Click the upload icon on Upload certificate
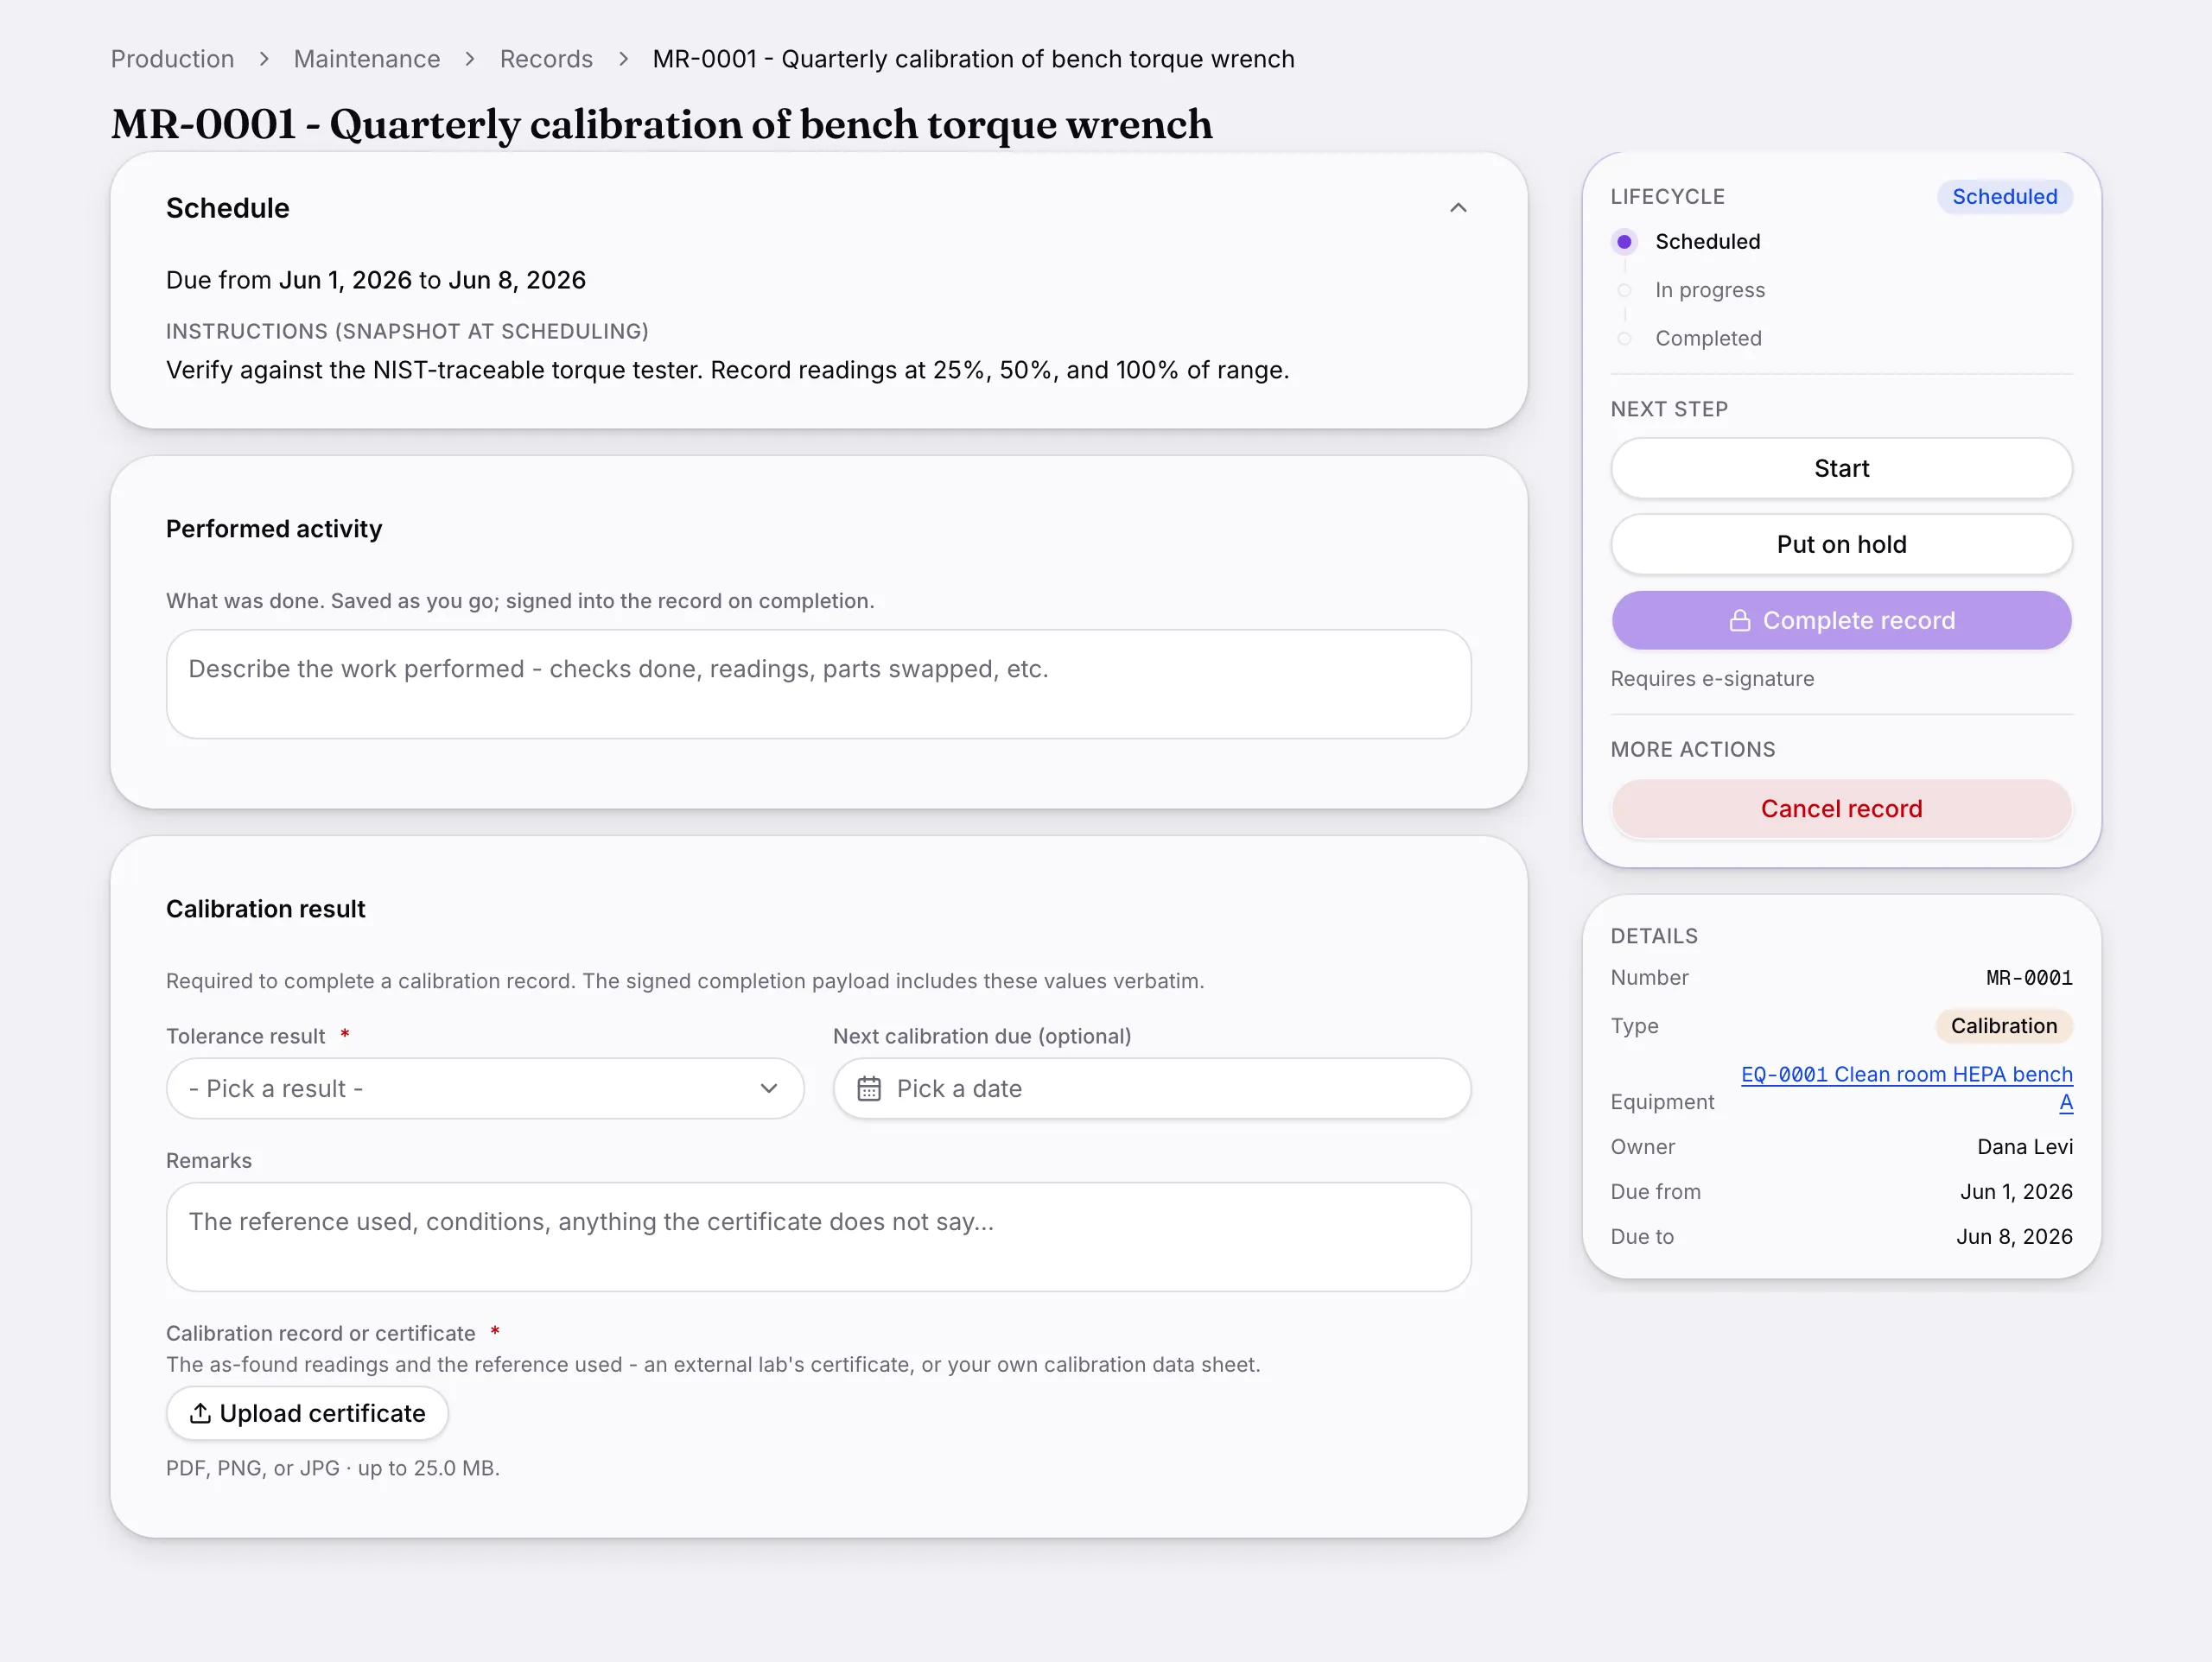The image size is (2212, 1662). 200,1413
